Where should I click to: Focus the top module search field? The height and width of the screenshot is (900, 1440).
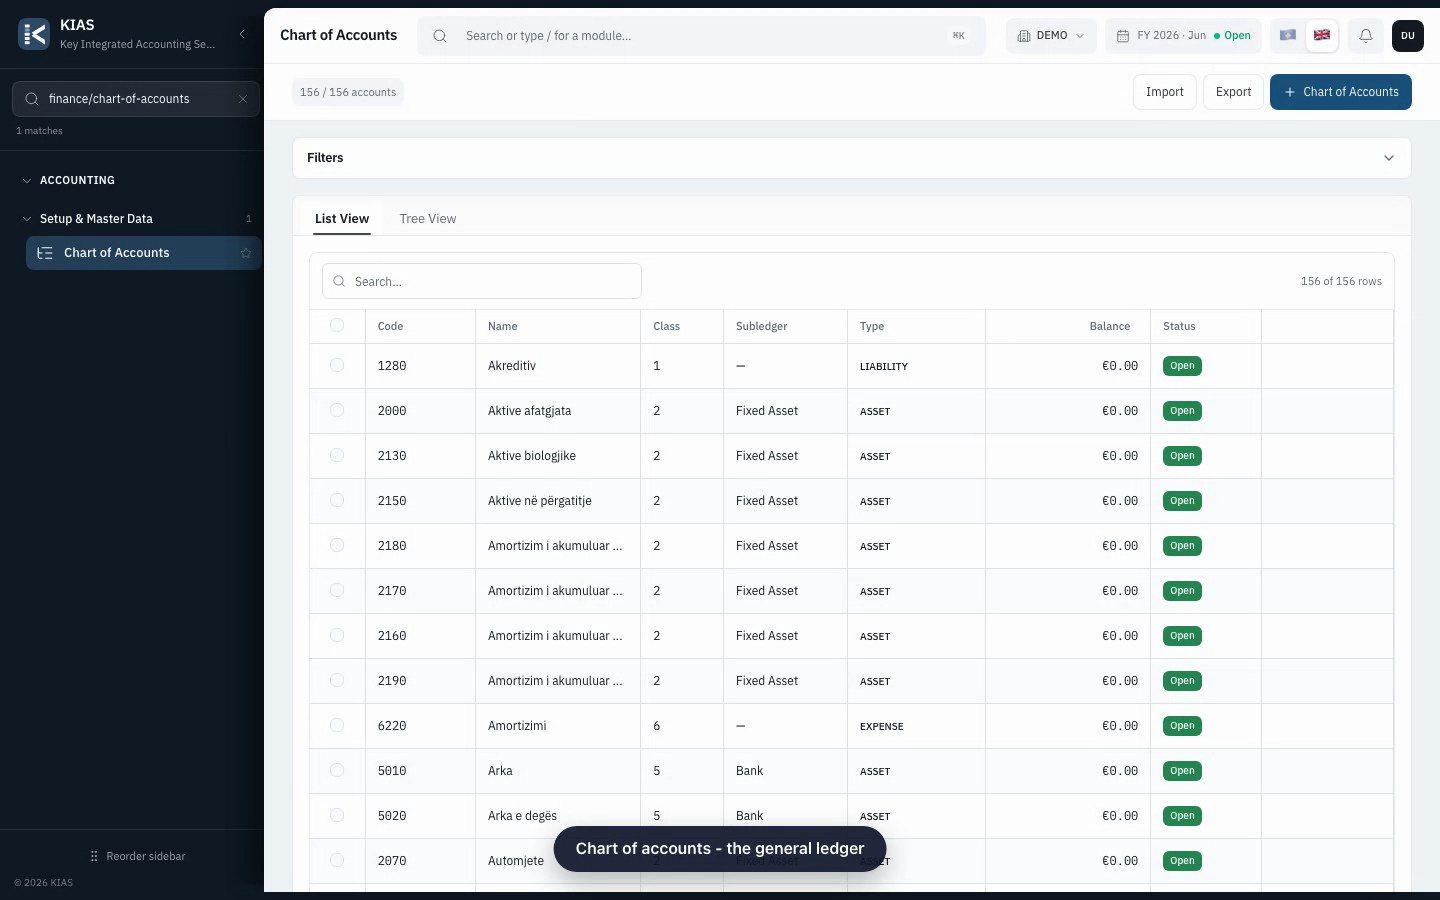[x=700, y=36]
